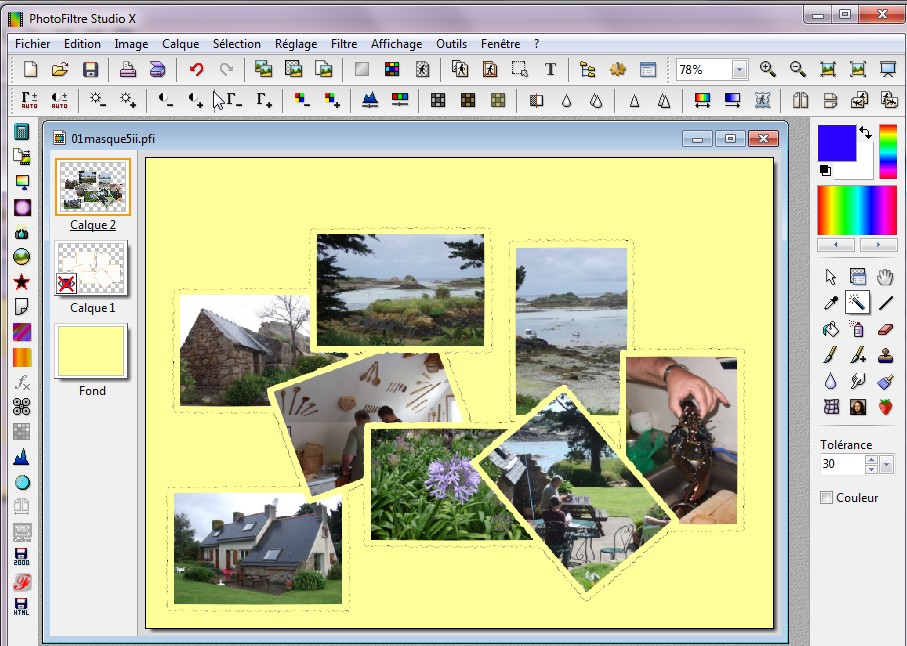Toggle the visibility marker on Calque 1
Image resolution: width=907 pixels, height=646 pixels.
[67, 283]
